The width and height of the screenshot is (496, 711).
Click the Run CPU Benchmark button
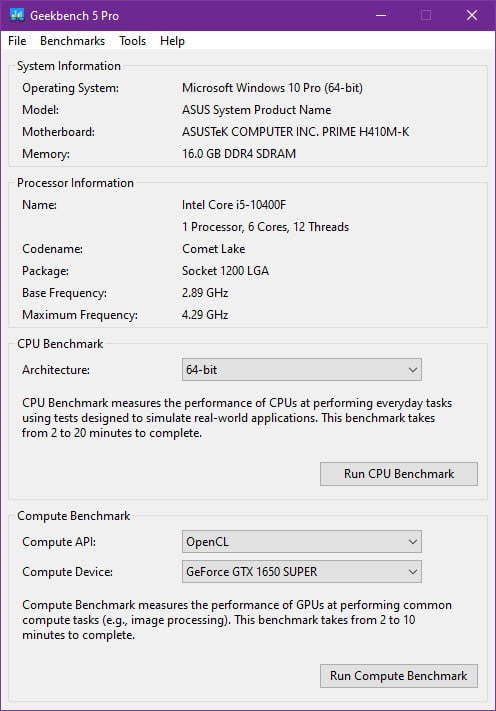coord(399,474)
